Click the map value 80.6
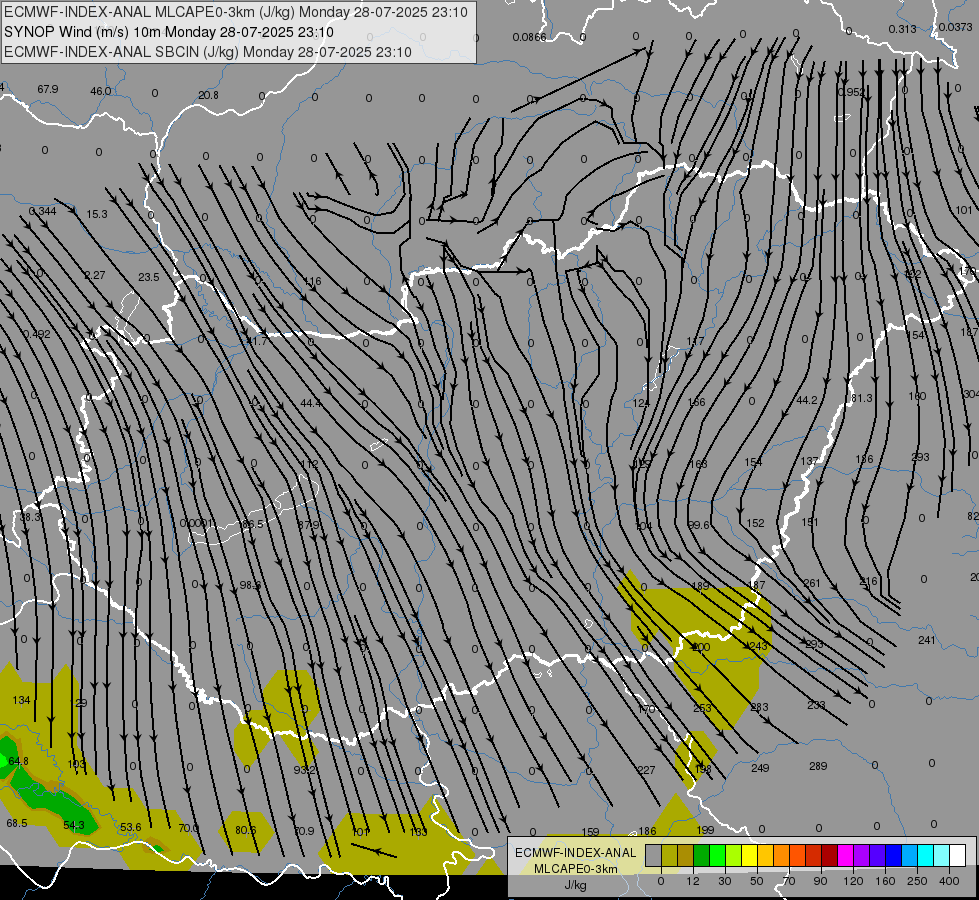This screenshot has height=900, width=979. (245, 830)
